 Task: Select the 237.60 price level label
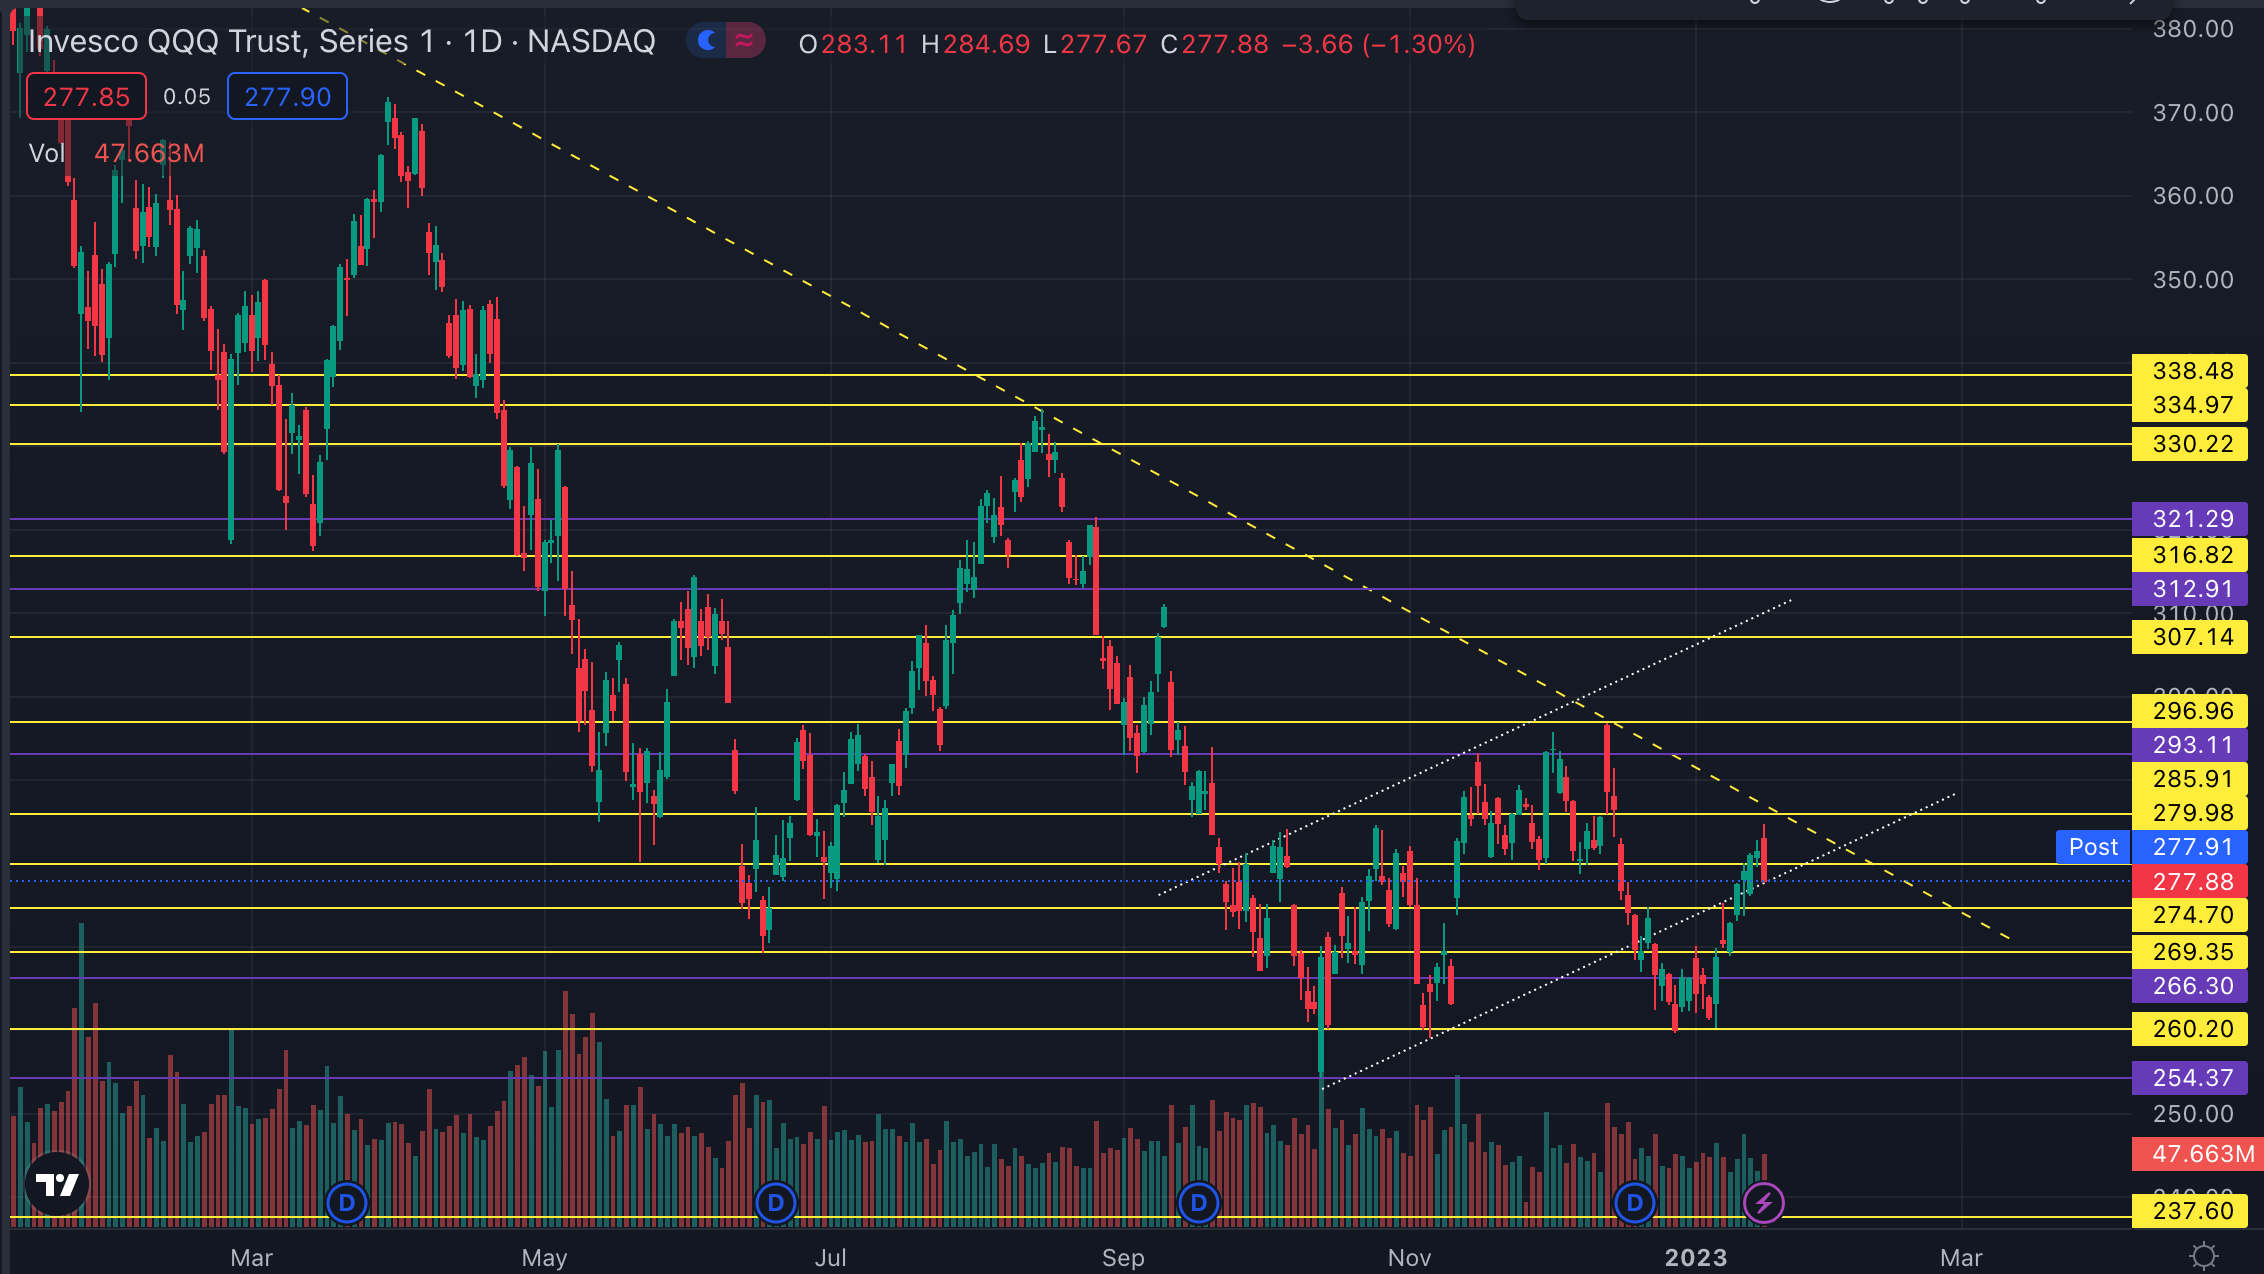tap(2189, 1211)
